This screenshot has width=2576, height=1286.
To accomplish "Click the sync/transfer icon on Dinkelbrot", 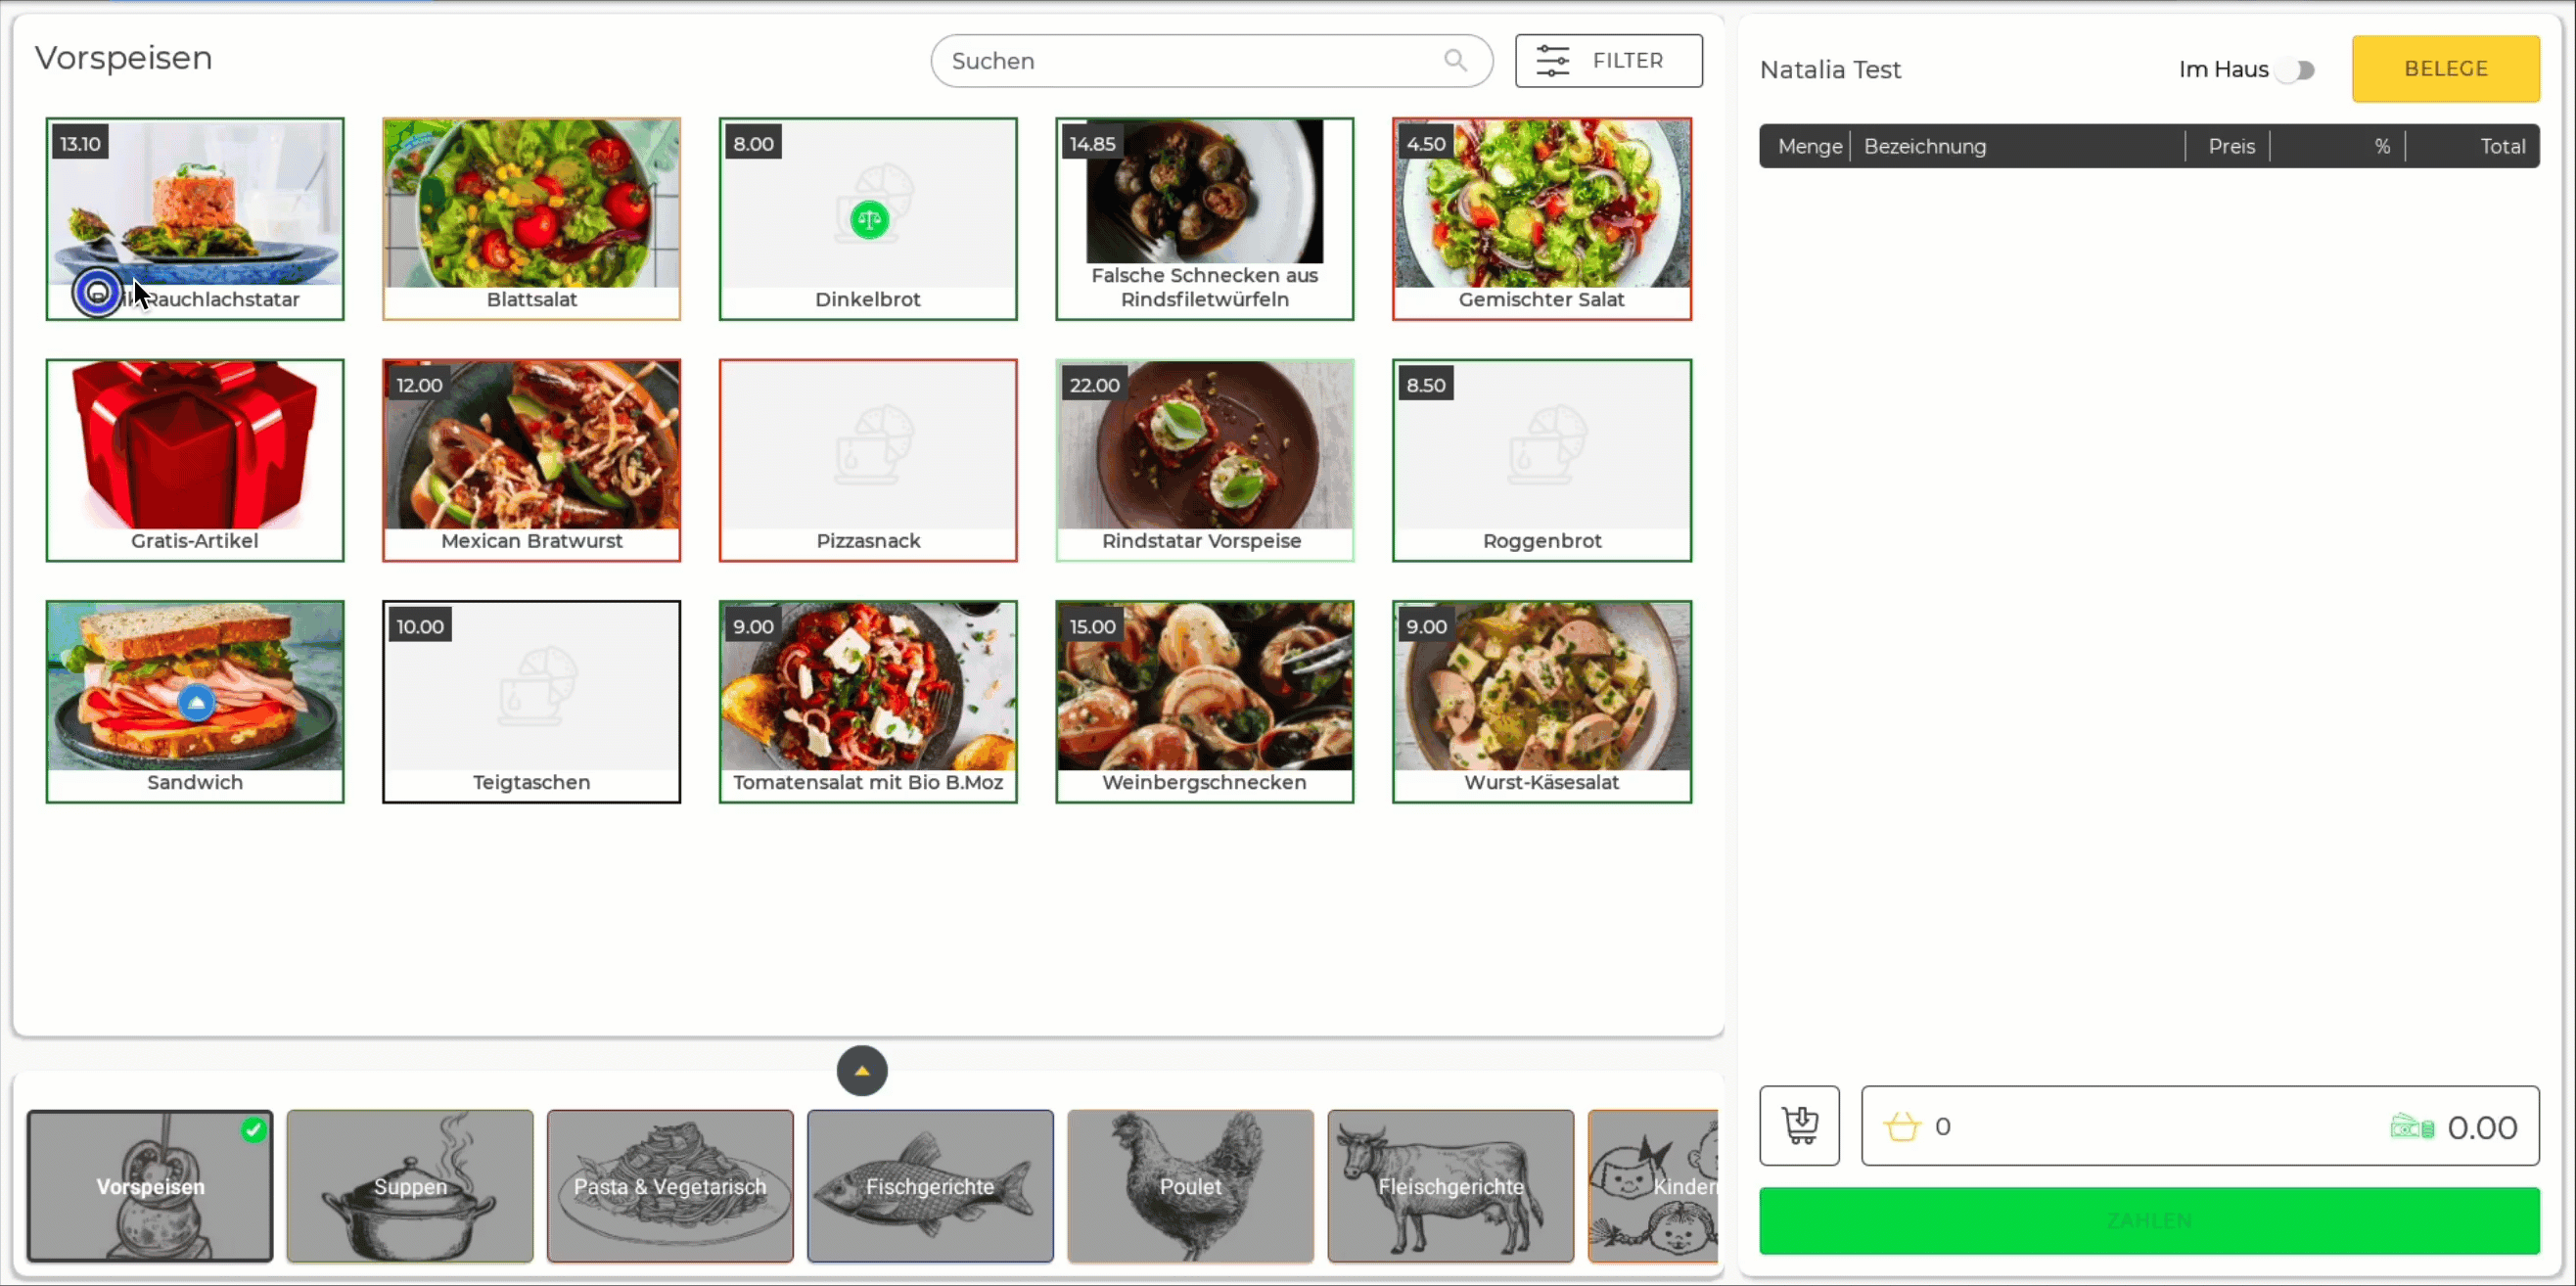I will click(x=867, y=218).
